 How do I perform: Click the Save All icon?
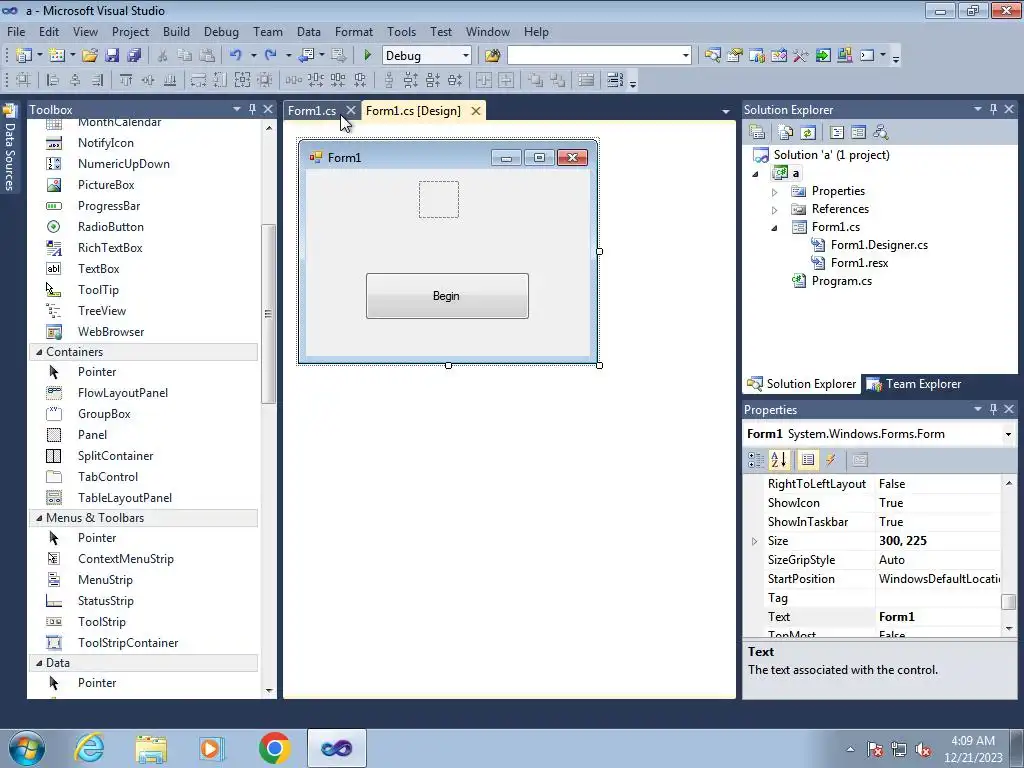pos(134,56)
